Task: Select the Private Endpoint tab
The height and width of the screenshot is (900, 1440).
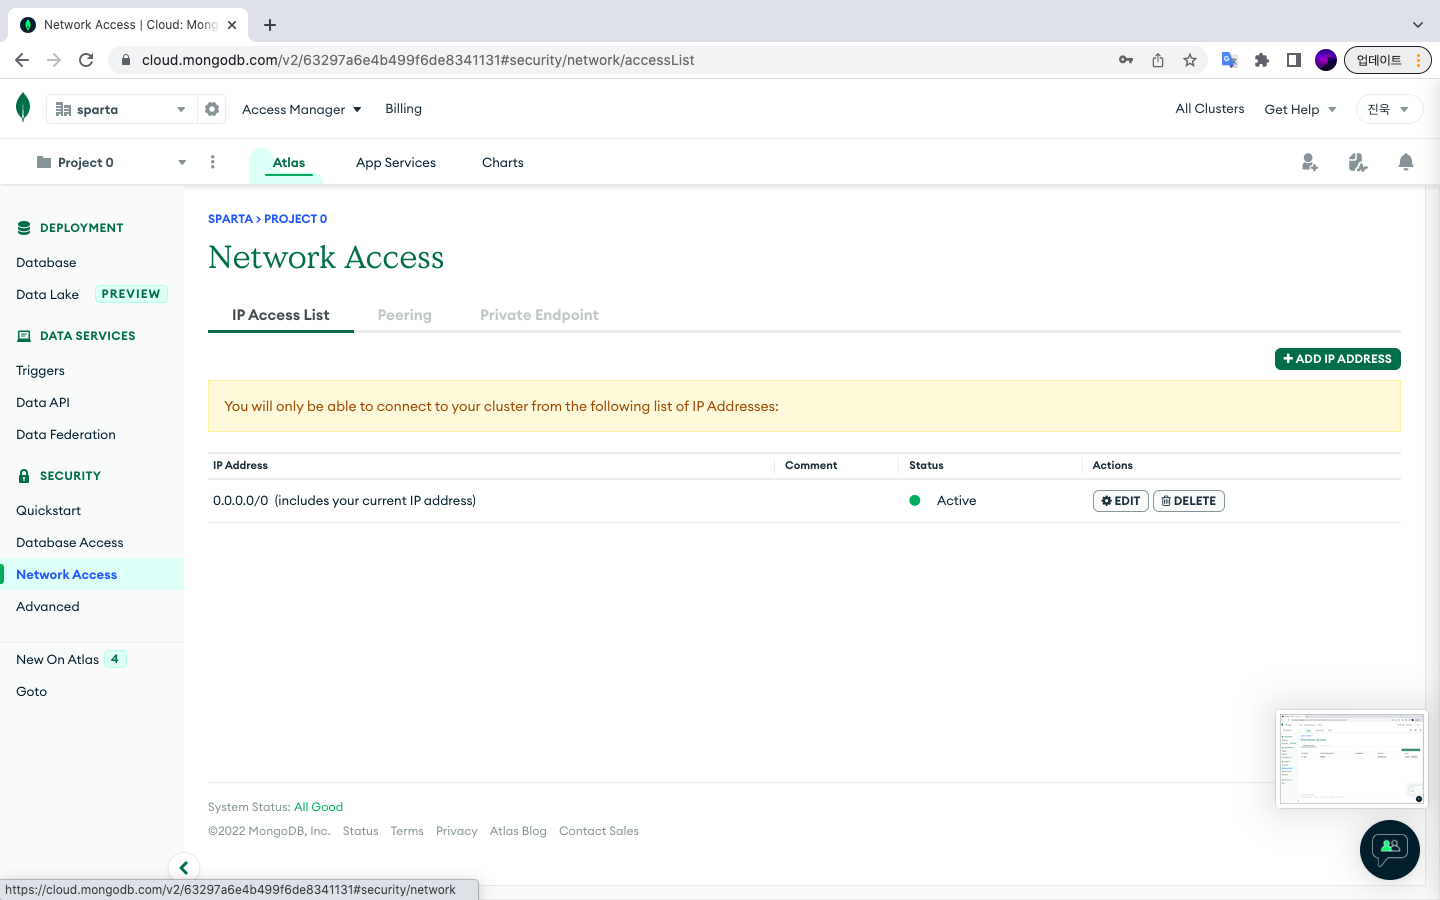Action: tap(539, 314)
